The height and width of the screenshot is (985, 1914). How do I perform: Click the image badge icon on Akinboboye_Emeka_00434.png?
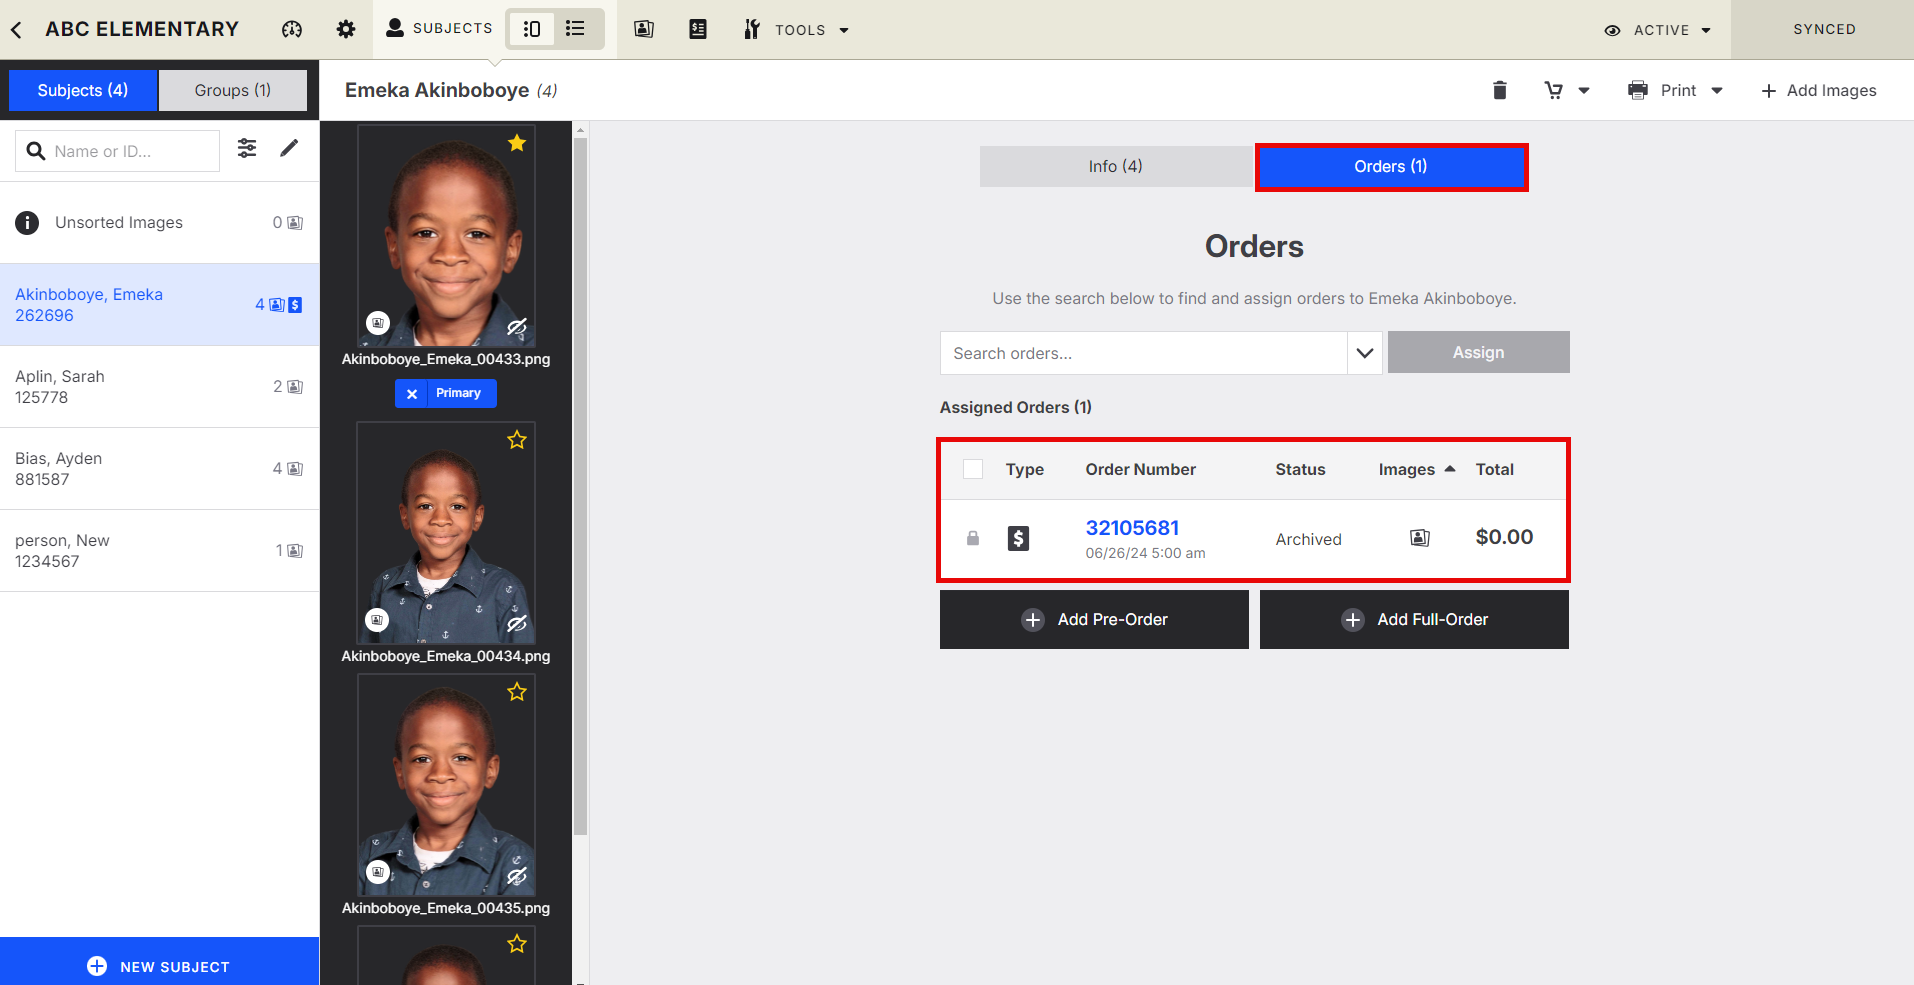point(377,620)
